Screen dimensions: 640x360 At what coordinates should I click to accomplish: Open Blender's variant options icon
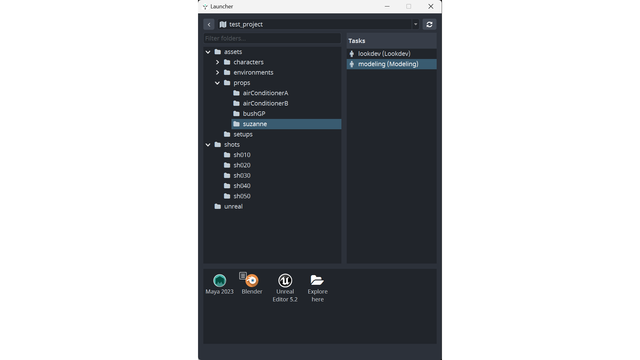tap(243, 276)
